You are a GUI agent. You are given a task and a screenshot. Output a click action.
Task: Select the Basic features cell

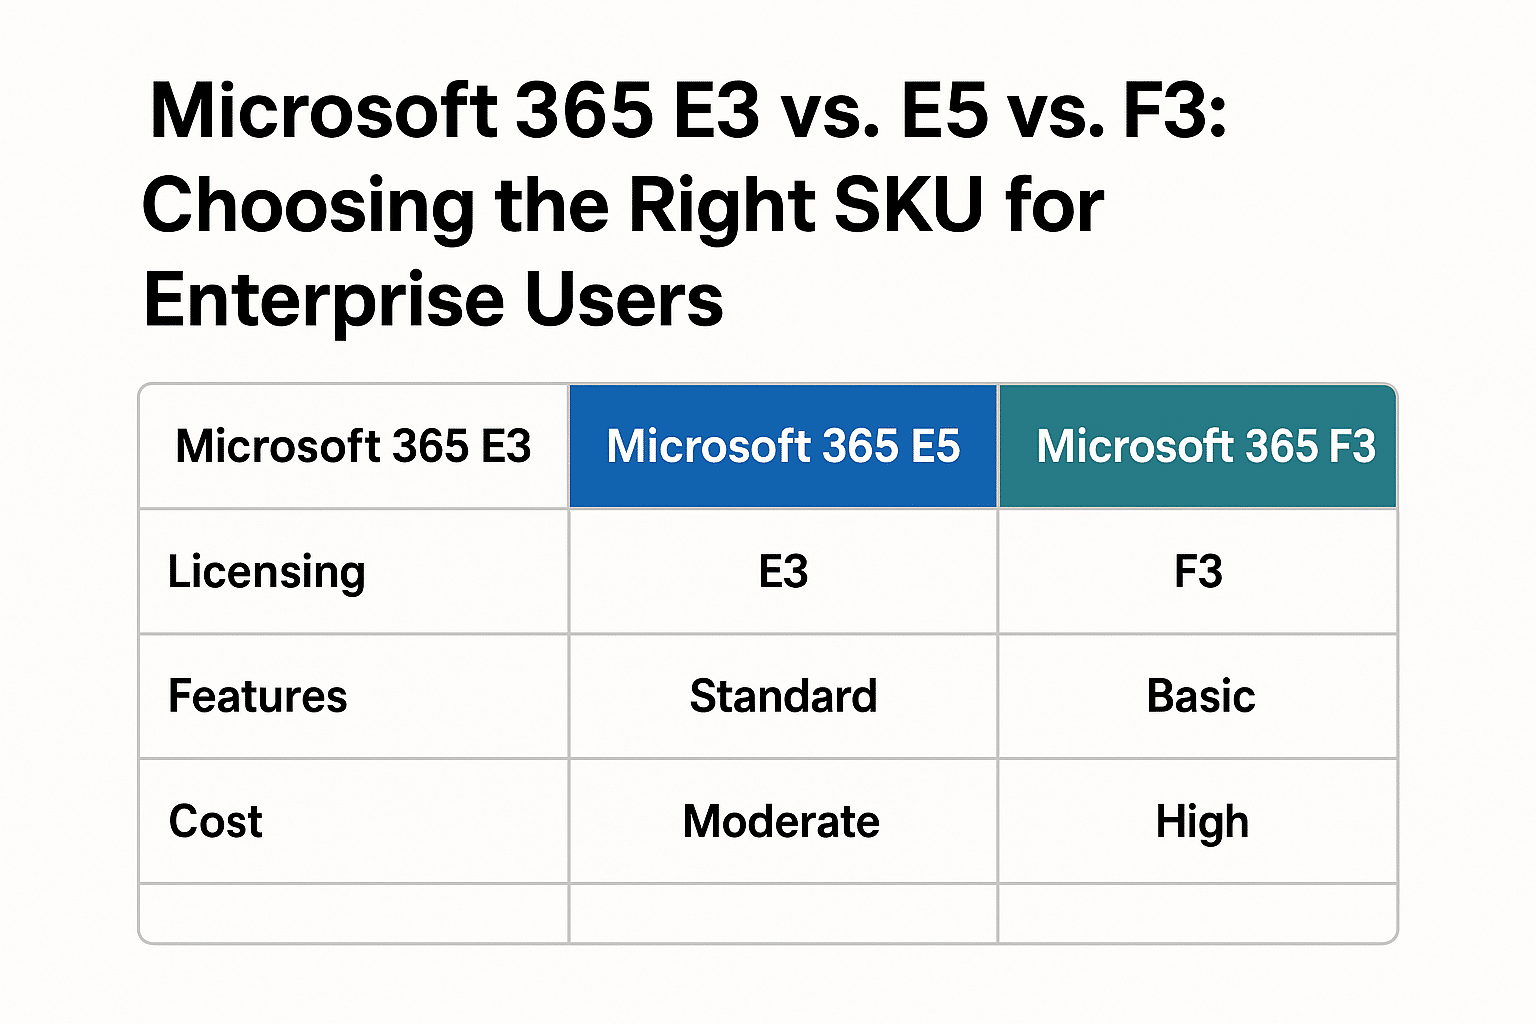point(1200,696)
